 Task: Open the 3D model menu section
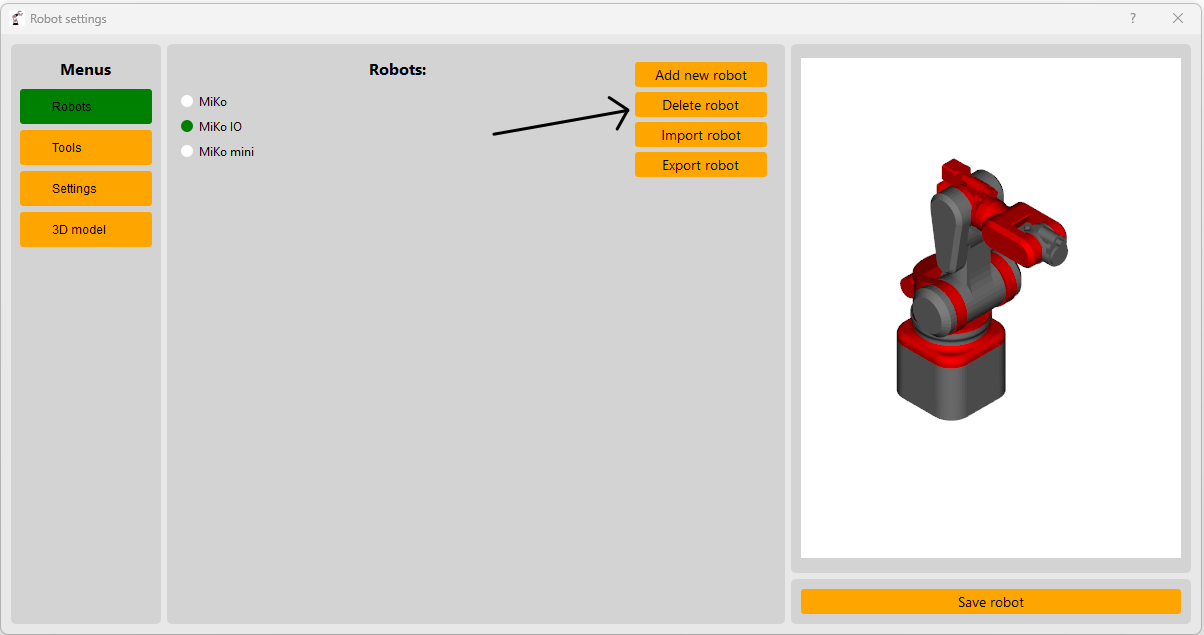coord(85,229)
